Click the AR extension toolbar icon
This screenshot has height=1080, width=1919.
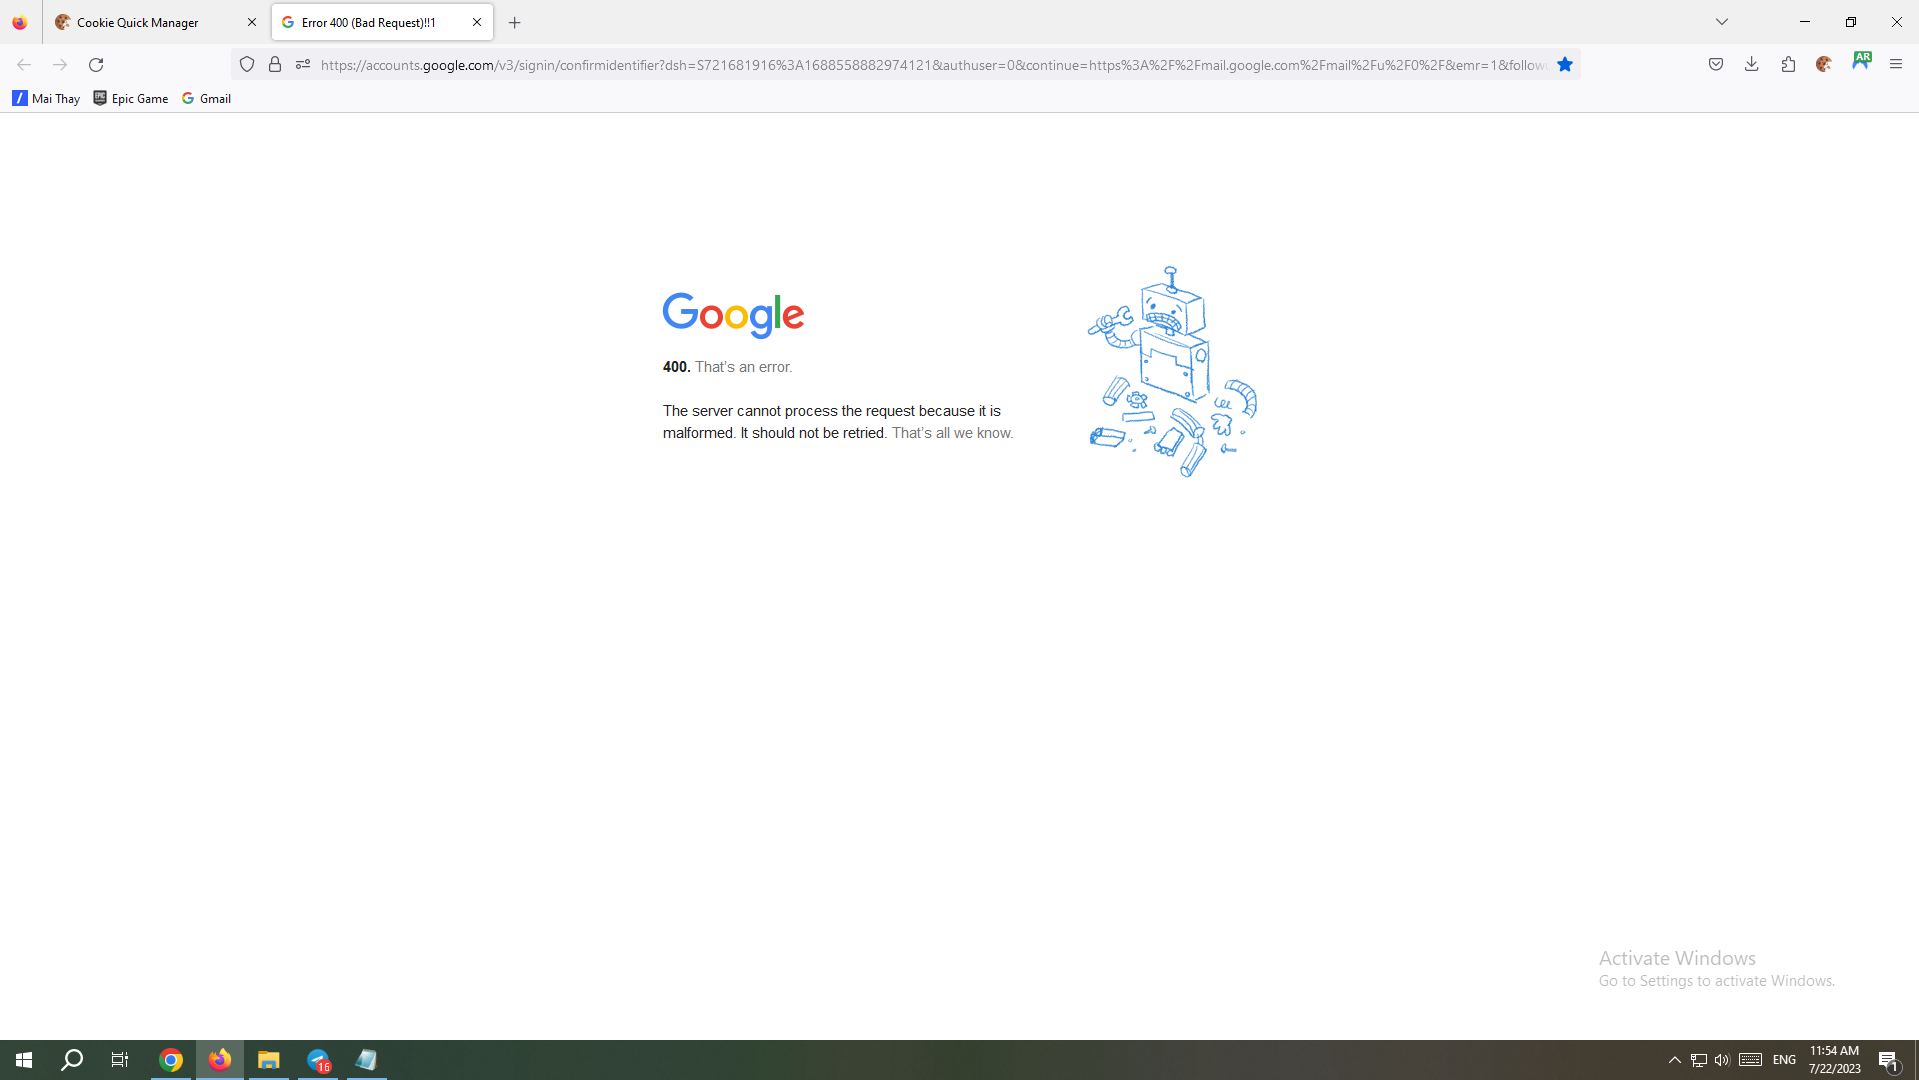coord(1861,61)
